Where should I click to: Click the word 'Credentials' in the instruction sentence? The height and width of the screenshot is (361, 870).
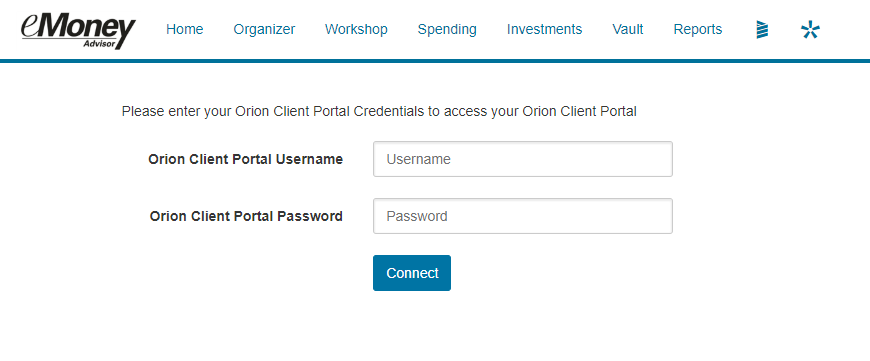[388, 111]
